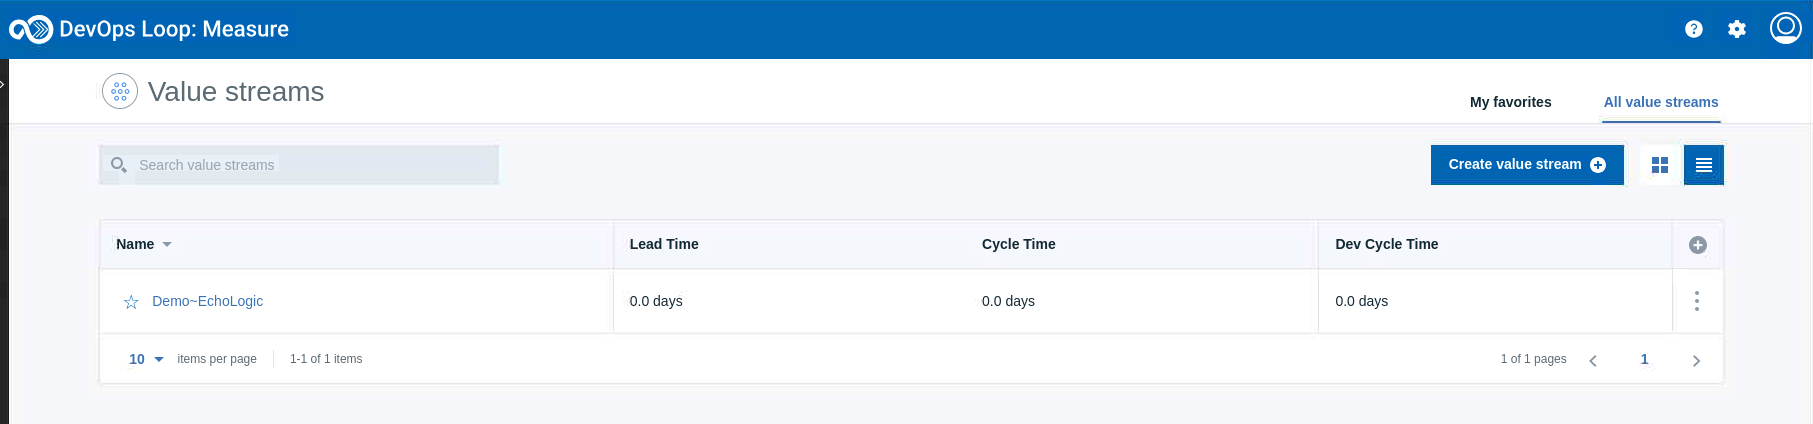Open the Demo~EchoLogic value stream link
This screenshot has height=424, width=1813.
coord(207,301)
